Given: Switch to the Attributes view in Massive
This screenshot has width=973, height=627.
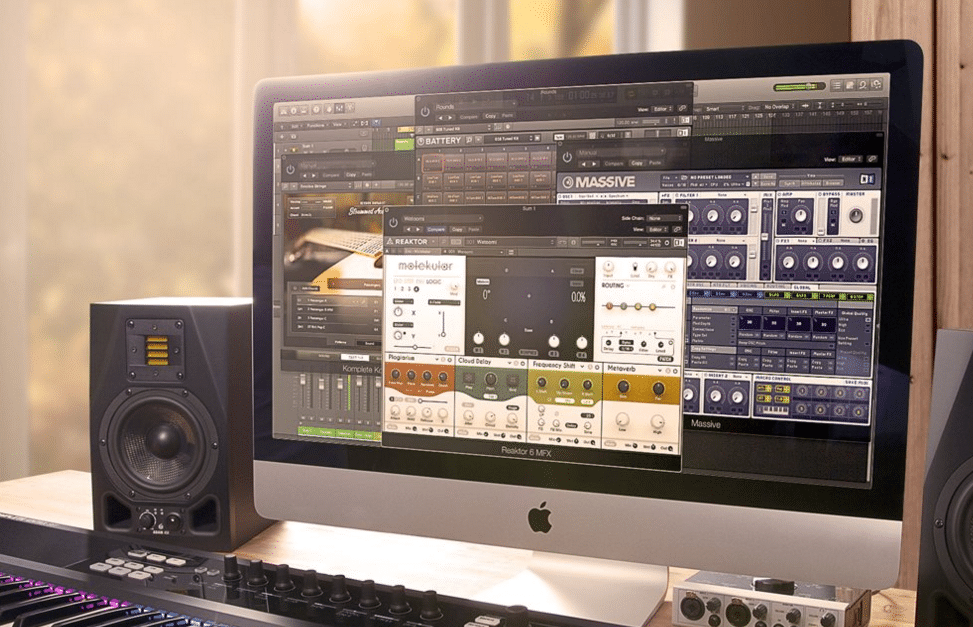Looking at the screenshot, I should click(x=812, y=184).
